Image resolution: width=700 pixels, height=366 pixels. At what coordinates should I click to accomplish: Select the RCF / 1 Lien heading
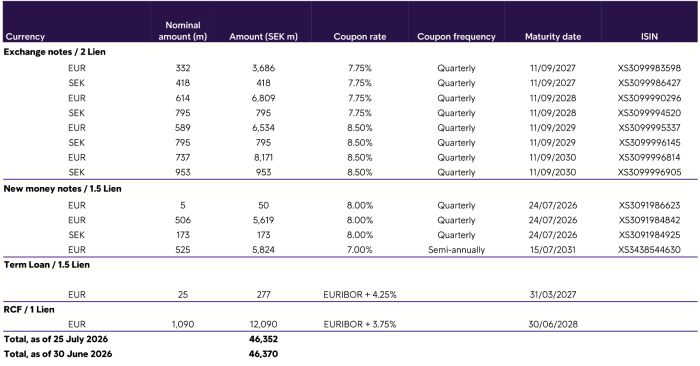click(x=29, y=309)
